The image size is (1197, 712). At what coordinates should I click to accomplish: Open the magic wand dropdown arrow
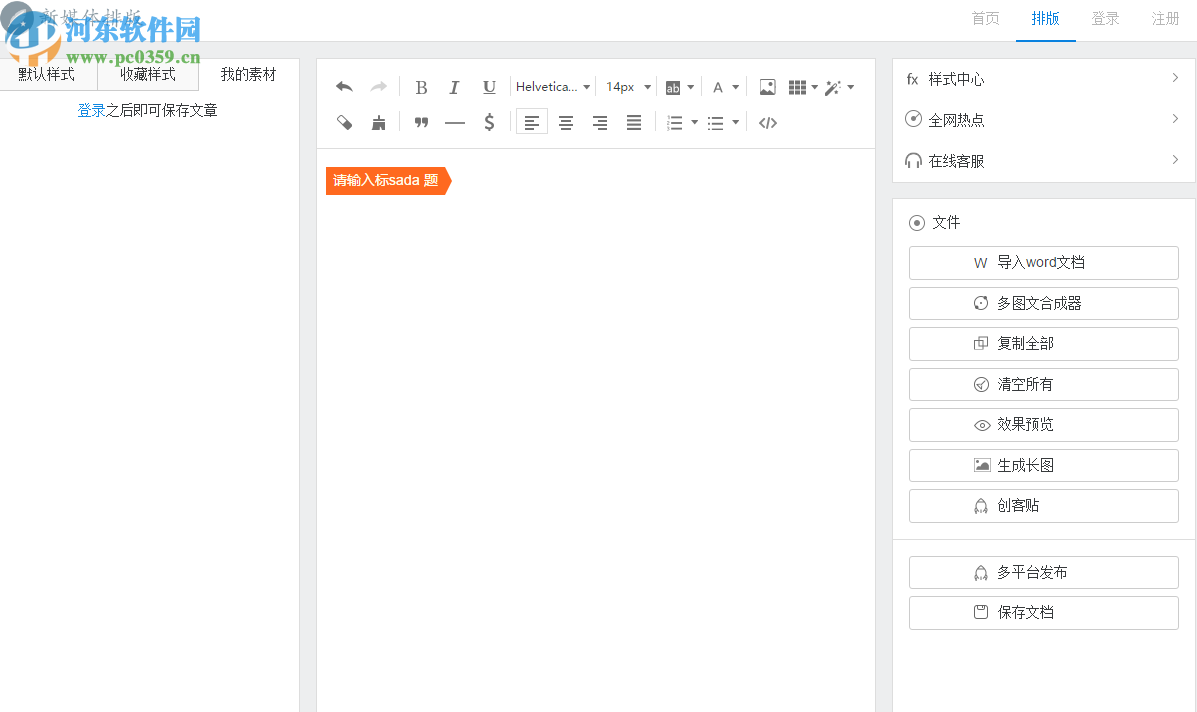point(850,87)
